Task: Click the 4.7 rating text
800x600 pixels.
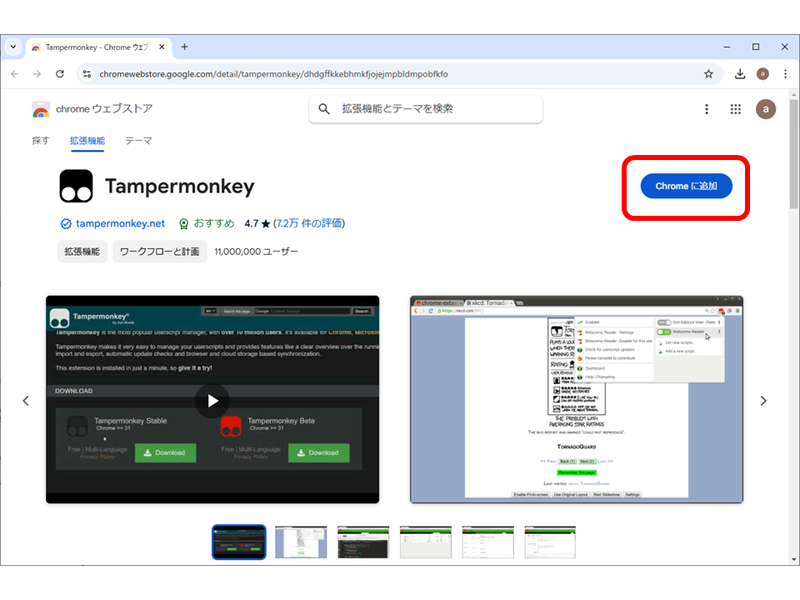Action: (251, 223)
